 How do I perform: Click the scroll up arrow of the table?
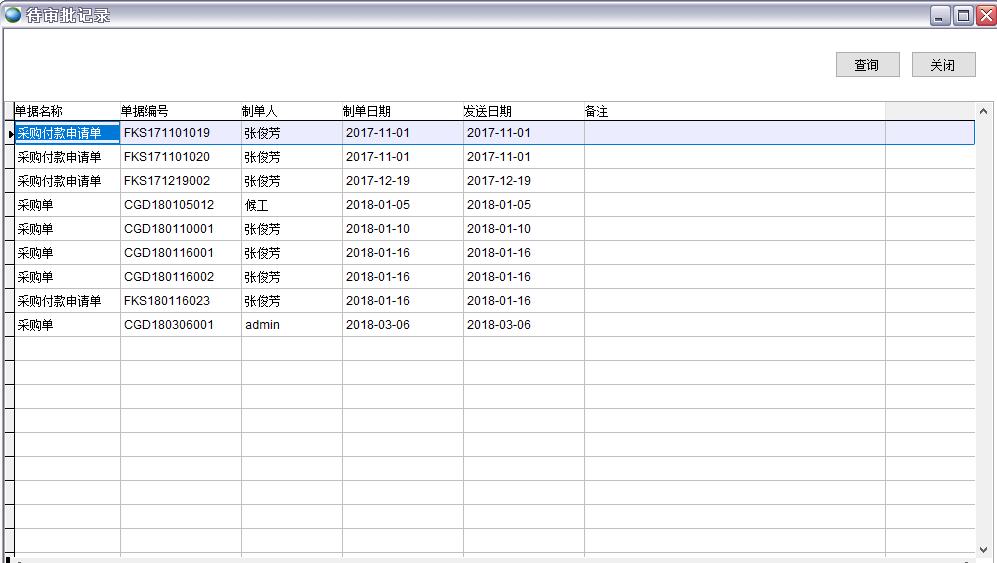coord(983,112)
